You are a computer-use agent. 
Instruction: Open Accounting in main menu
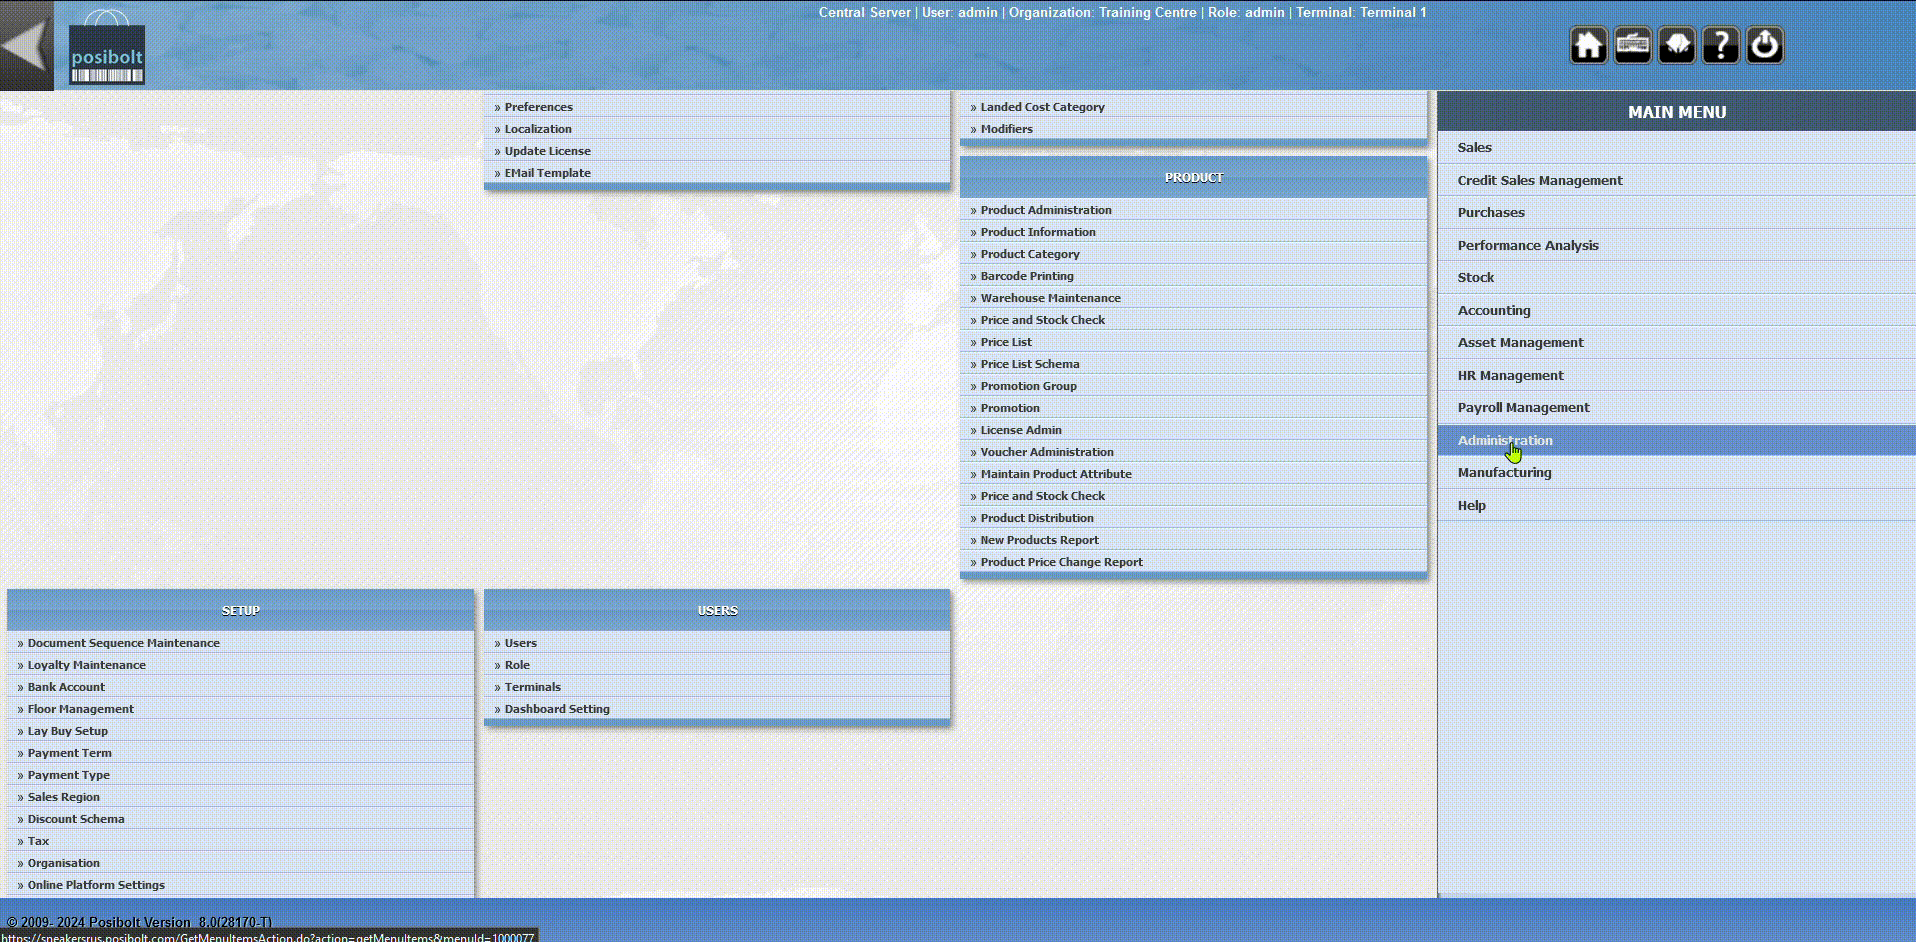coord(1493,310)
